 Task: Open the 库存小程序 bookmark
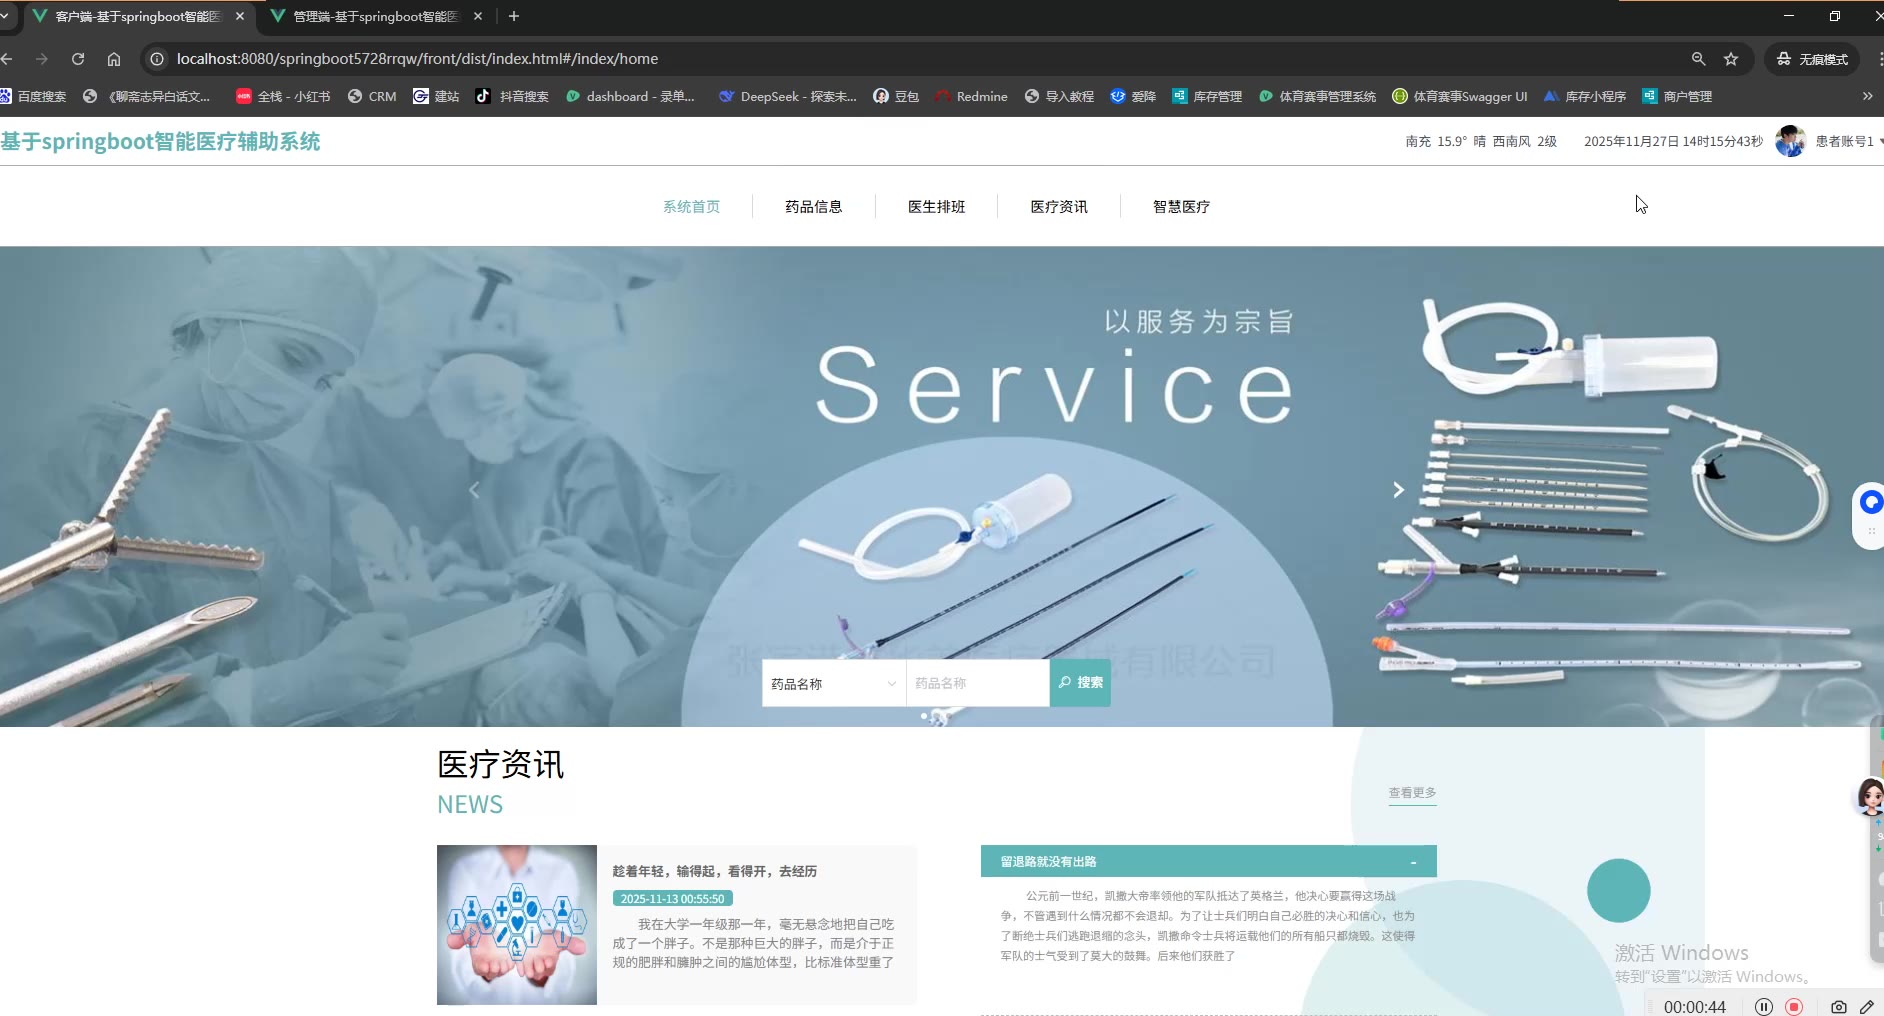pos(1585,96)
